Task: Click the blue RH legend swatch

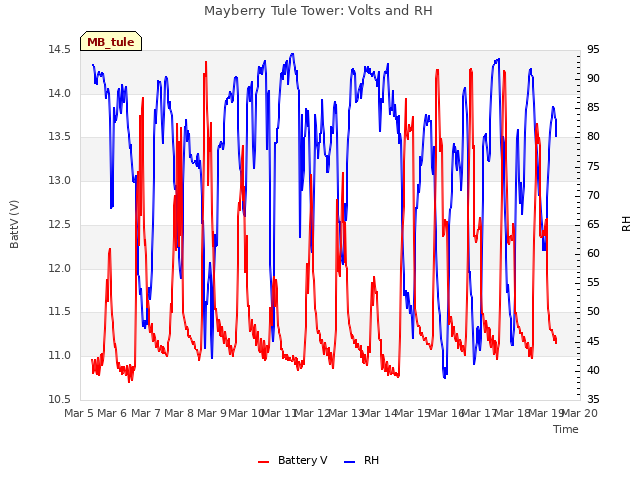Action: pos(350,462)
